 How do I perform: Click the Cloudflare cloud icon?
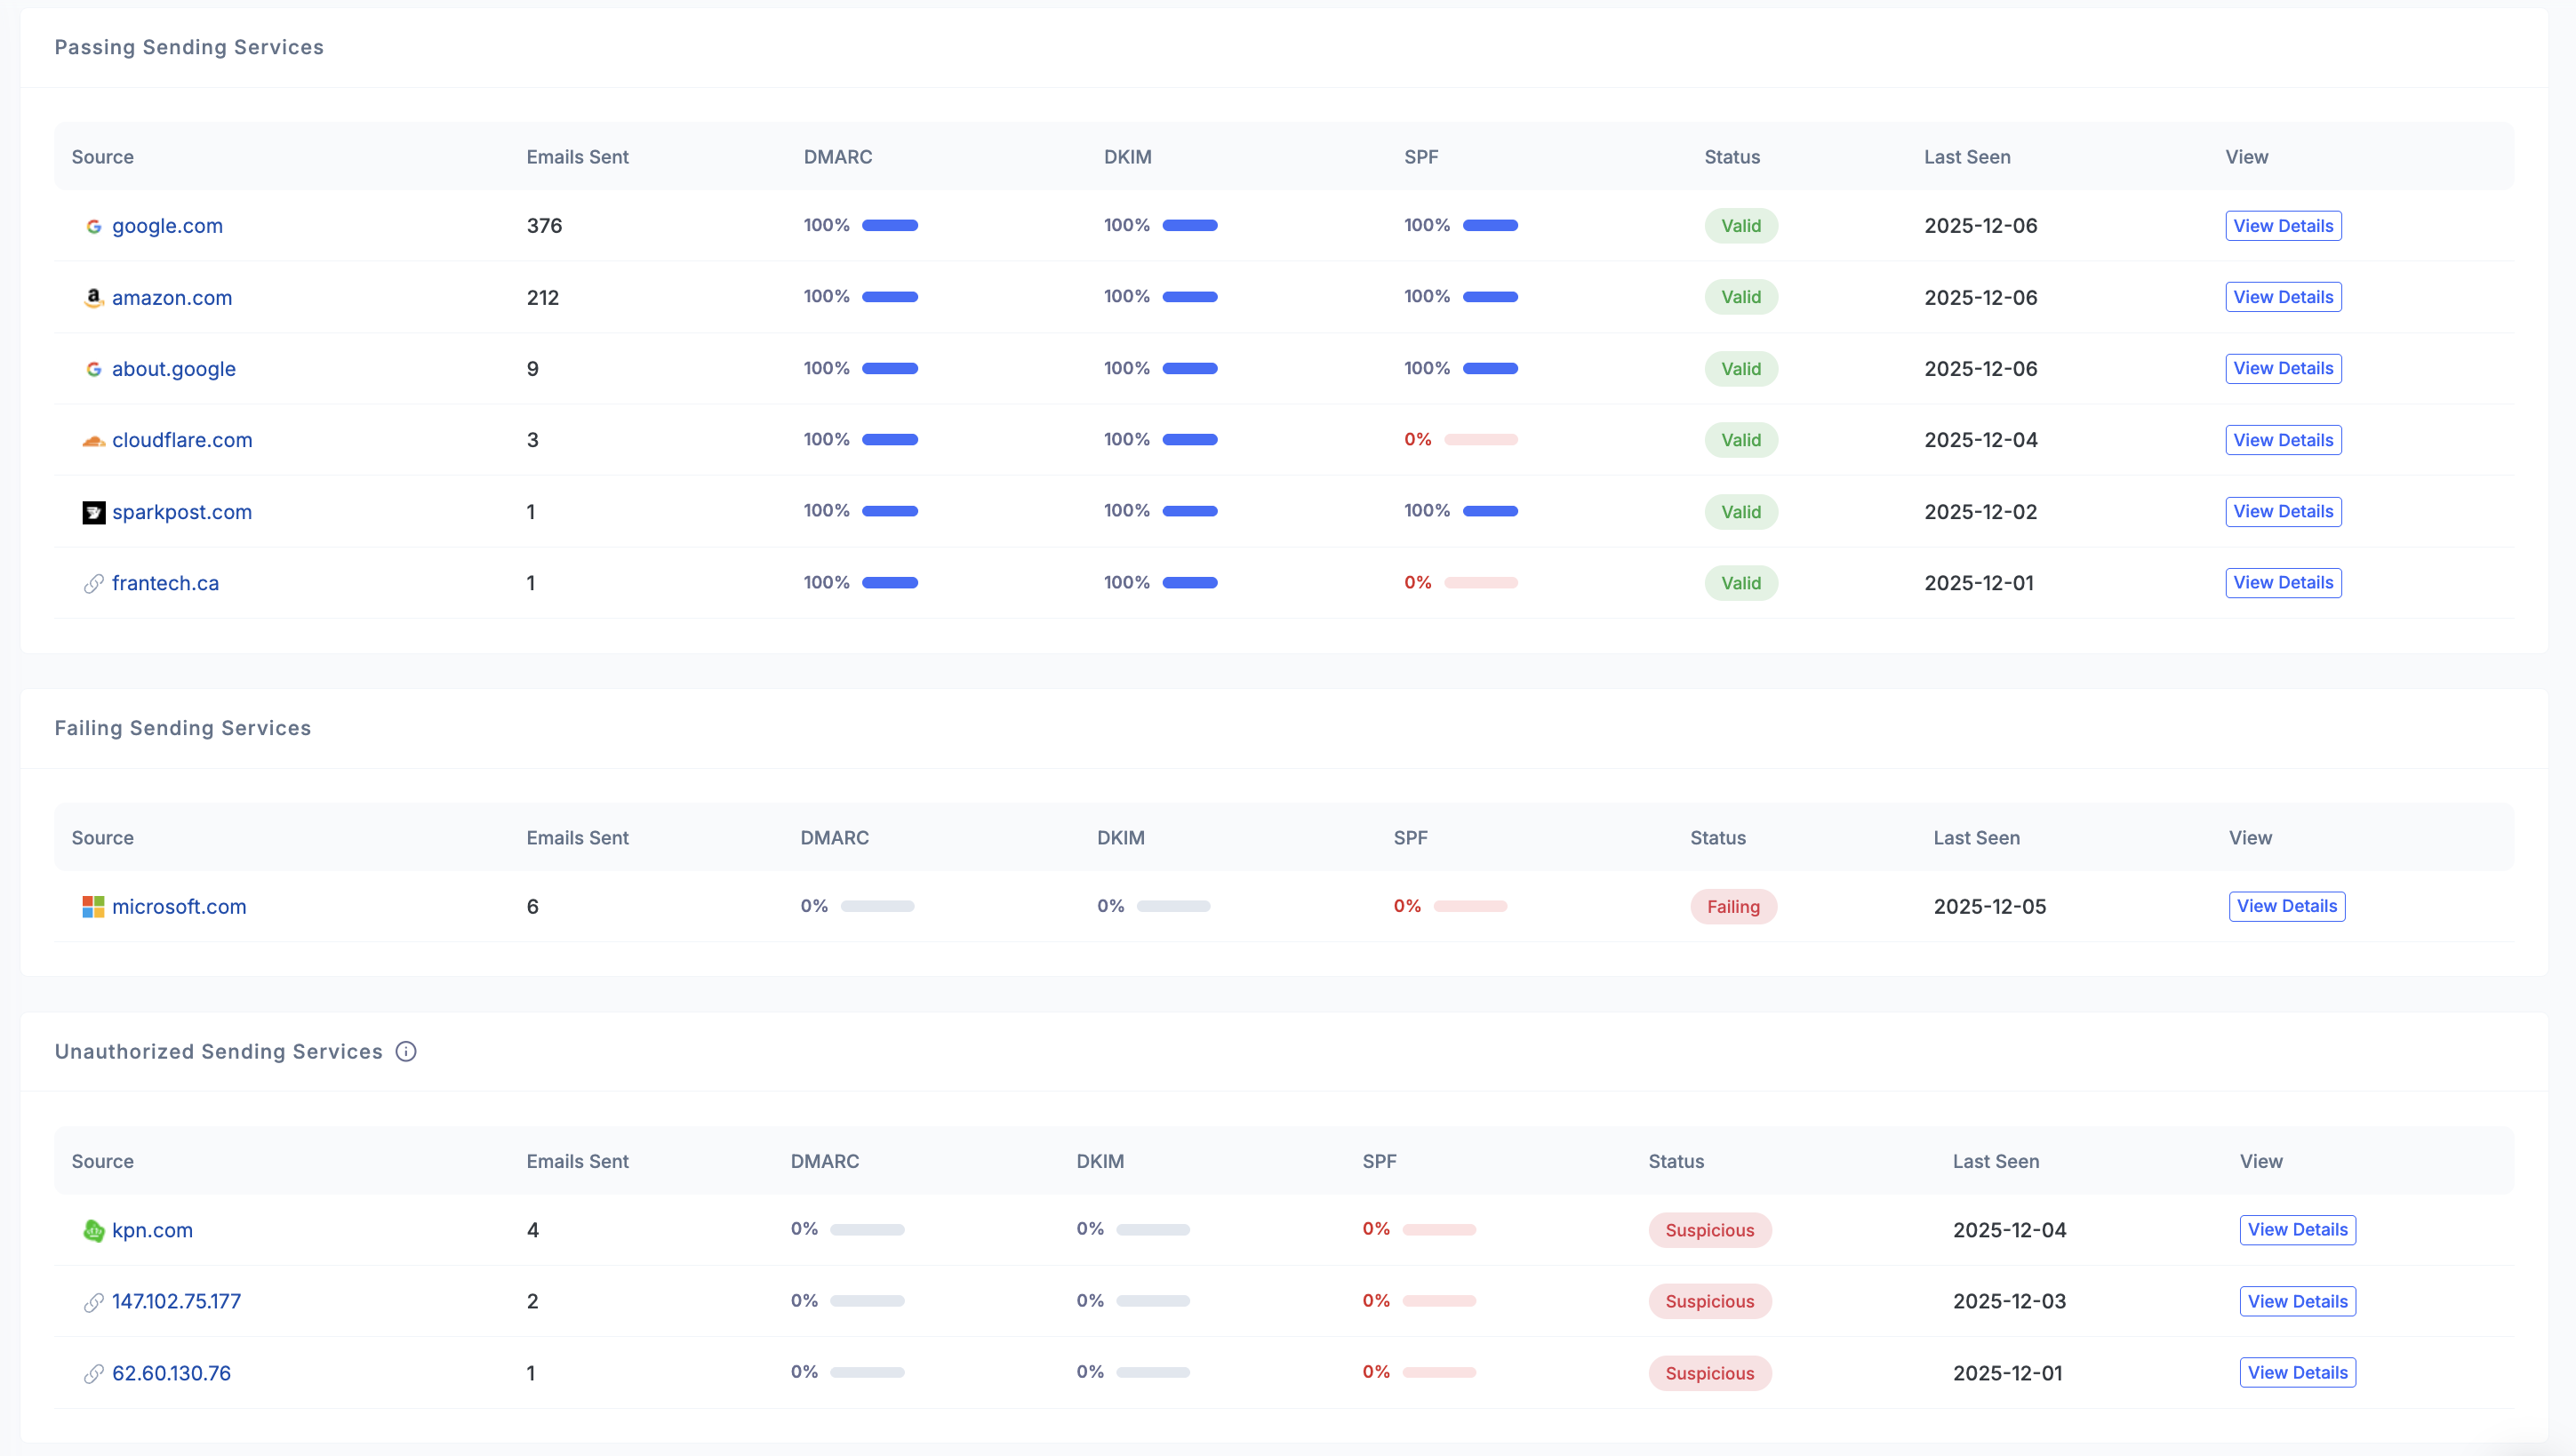(x=94, y=440)
